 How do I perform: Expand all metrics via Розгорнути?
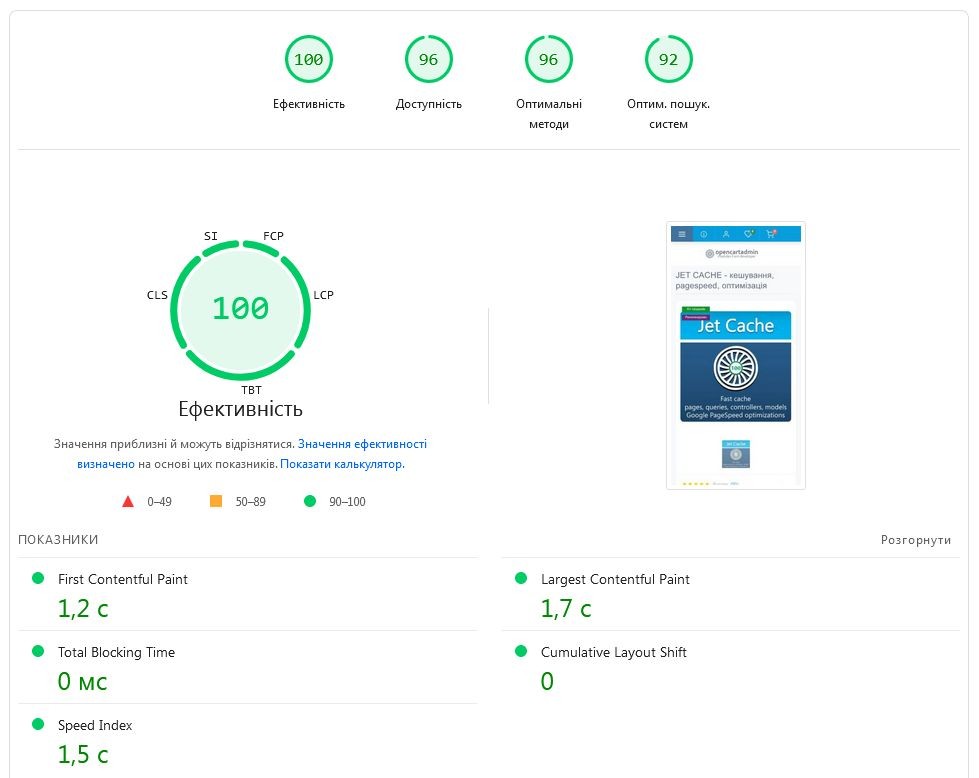click(916, 539)
